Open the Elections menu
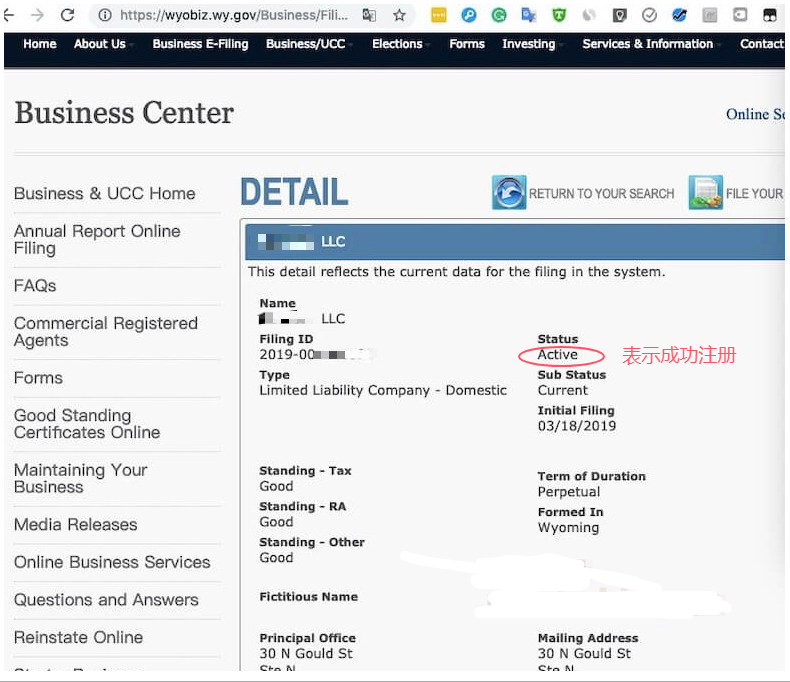 point(399,44)
